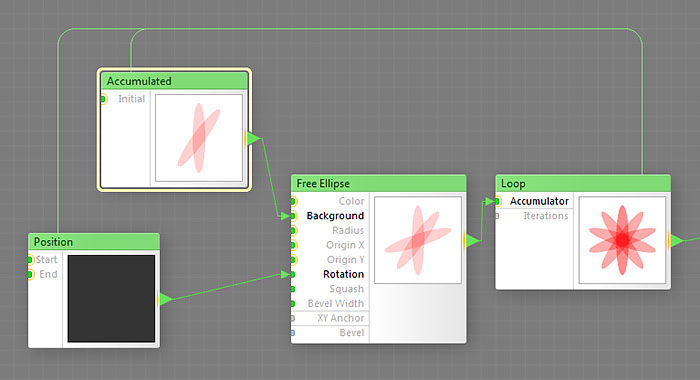Click the Position node output arrow

pos(165,299)
